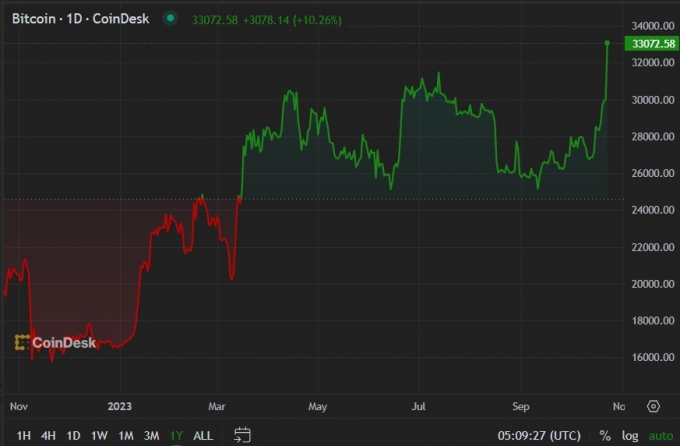
Task: Select the 1D time range
Action: [73, 436]
